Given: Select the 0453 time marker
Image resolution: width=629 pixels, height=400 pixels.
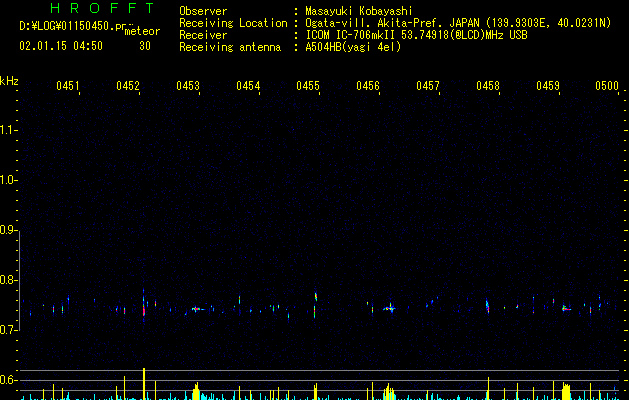Looking at the screenshot, I should (x=188, y=86).
